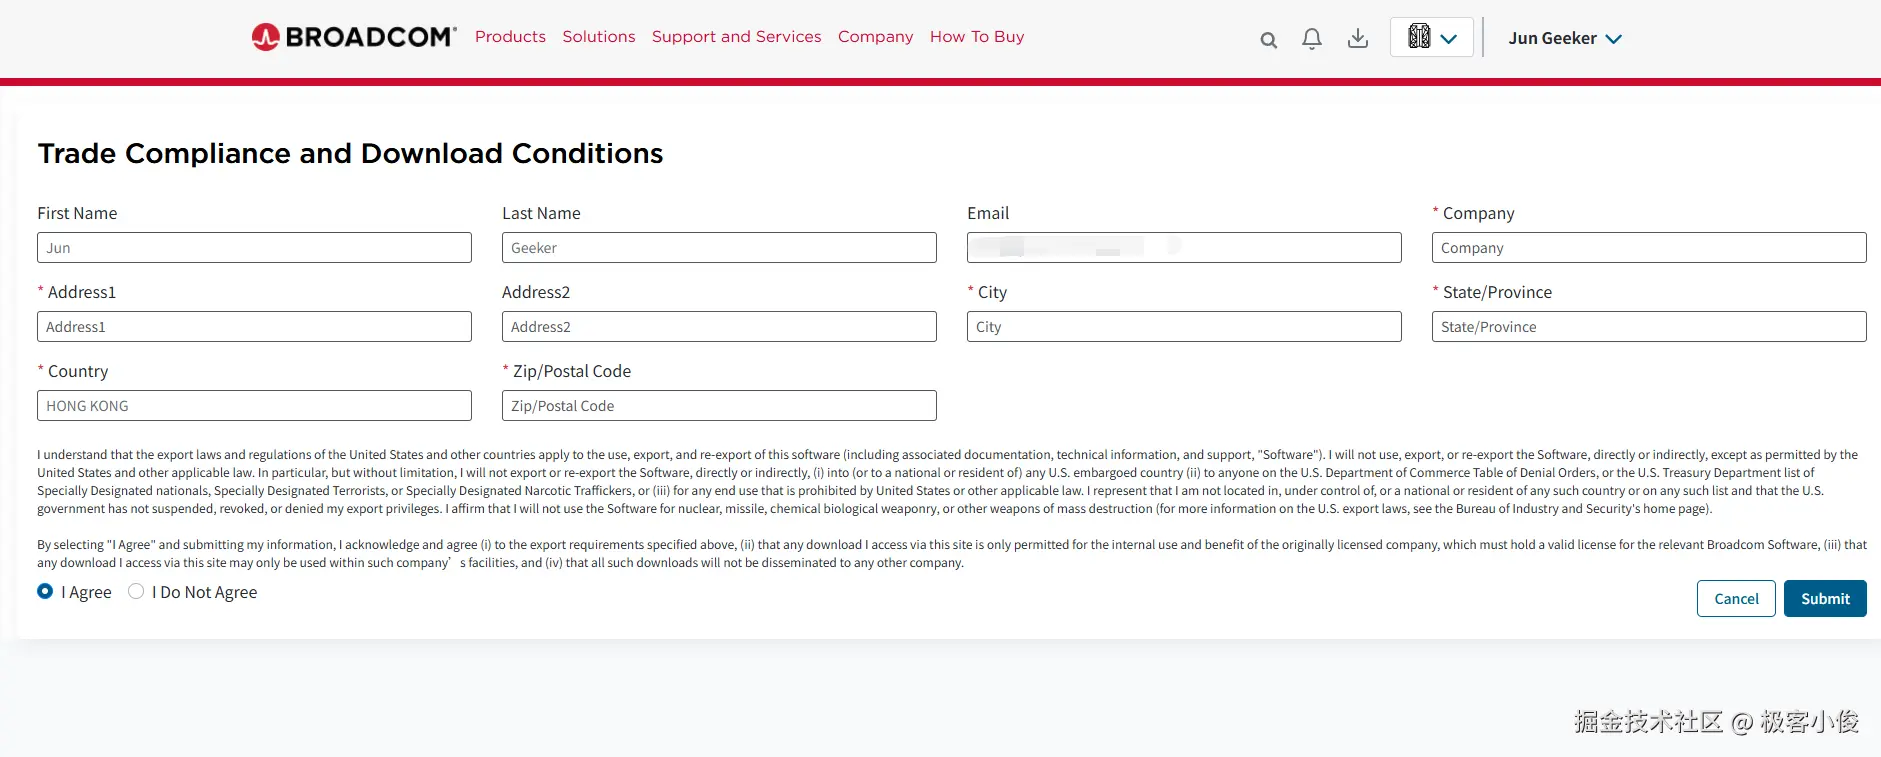Select the I Do Not Agree option
The image size is (1881, 757).
[x=136, y=592]
